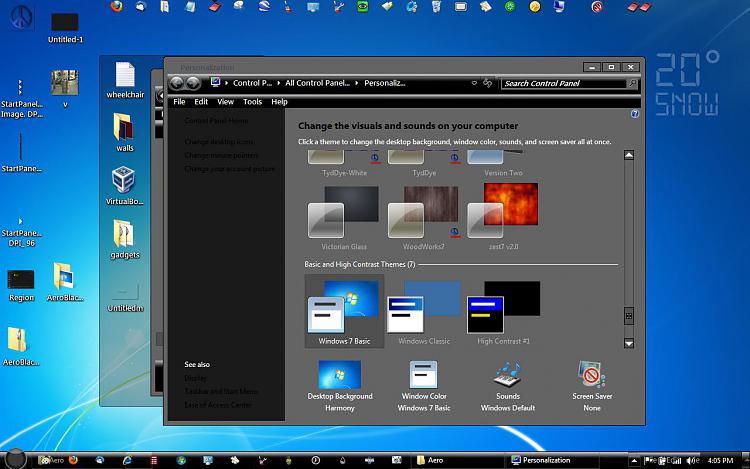The width and height of the screenshot is (750, 469).
Task: Click the Firefox icon on the taskbar
Action: point(73,460)
